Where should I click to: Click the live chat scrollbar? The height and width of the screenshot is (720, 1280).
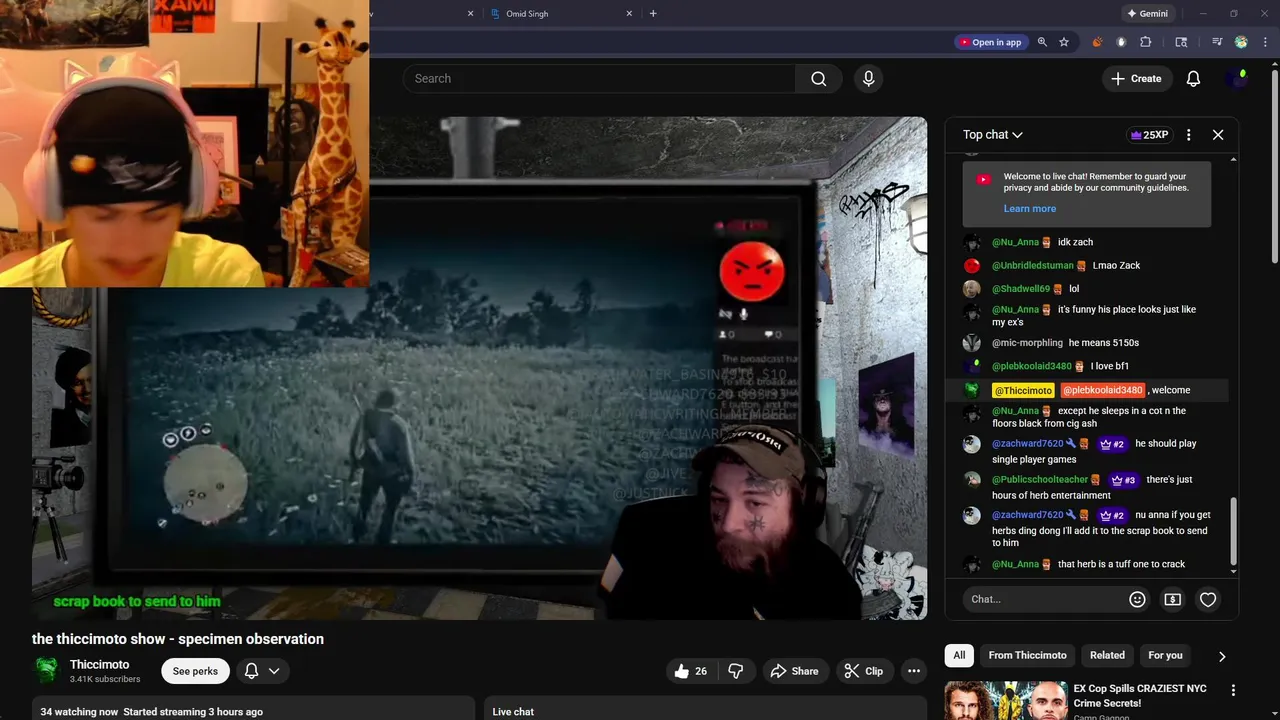(x=1233, y=533)
